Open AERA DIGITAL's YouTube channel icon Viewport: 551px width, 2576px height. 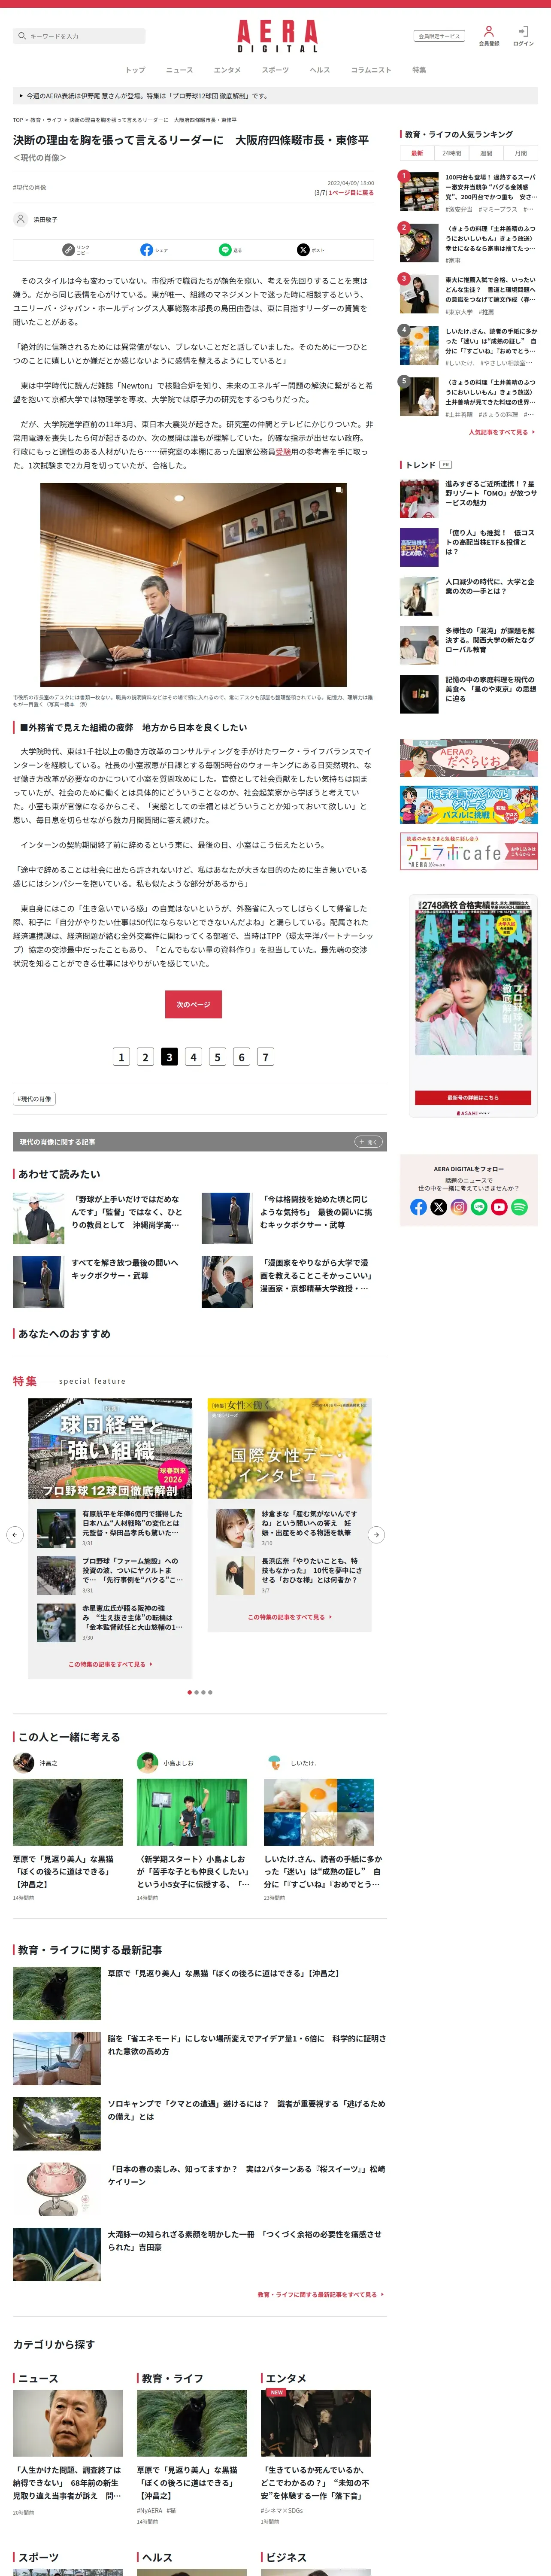point(499,1207)
